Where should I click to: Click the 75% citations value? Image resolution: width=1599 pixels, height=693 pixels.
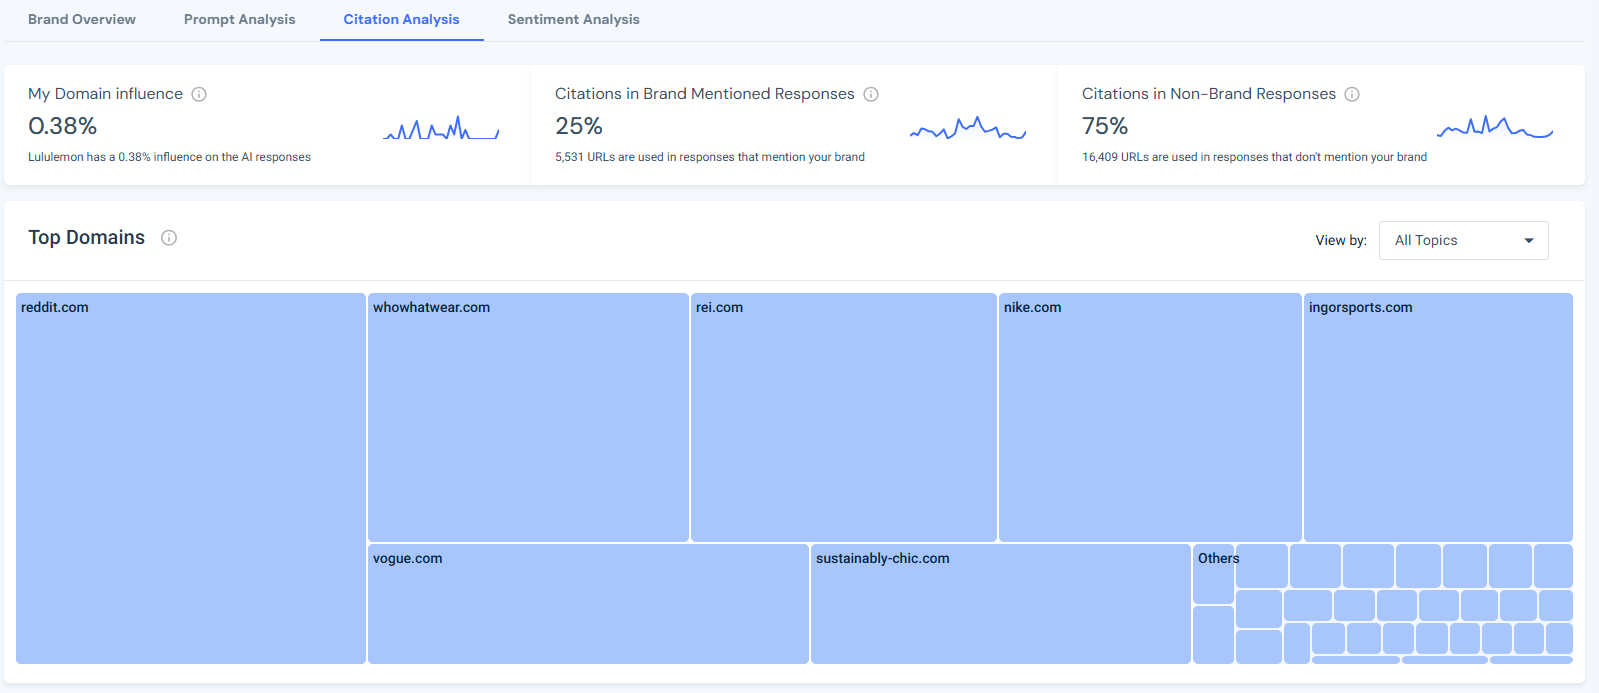coord(1105,126)
